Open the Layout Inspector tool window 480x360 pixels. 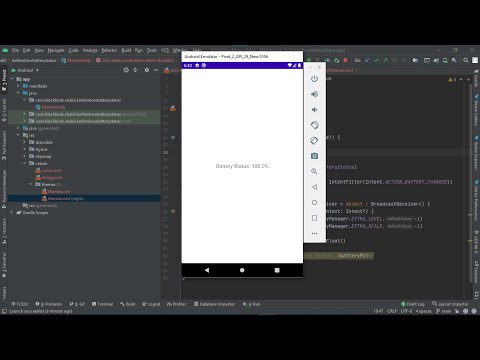(x=450, y=304)
